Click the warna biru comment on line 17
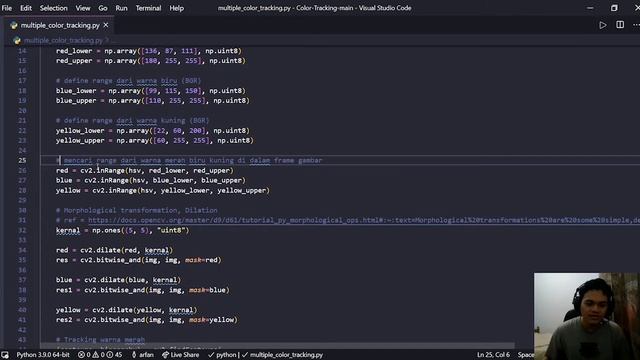The height and width of the screenshot is (360, 640). [x=129, y=81]
